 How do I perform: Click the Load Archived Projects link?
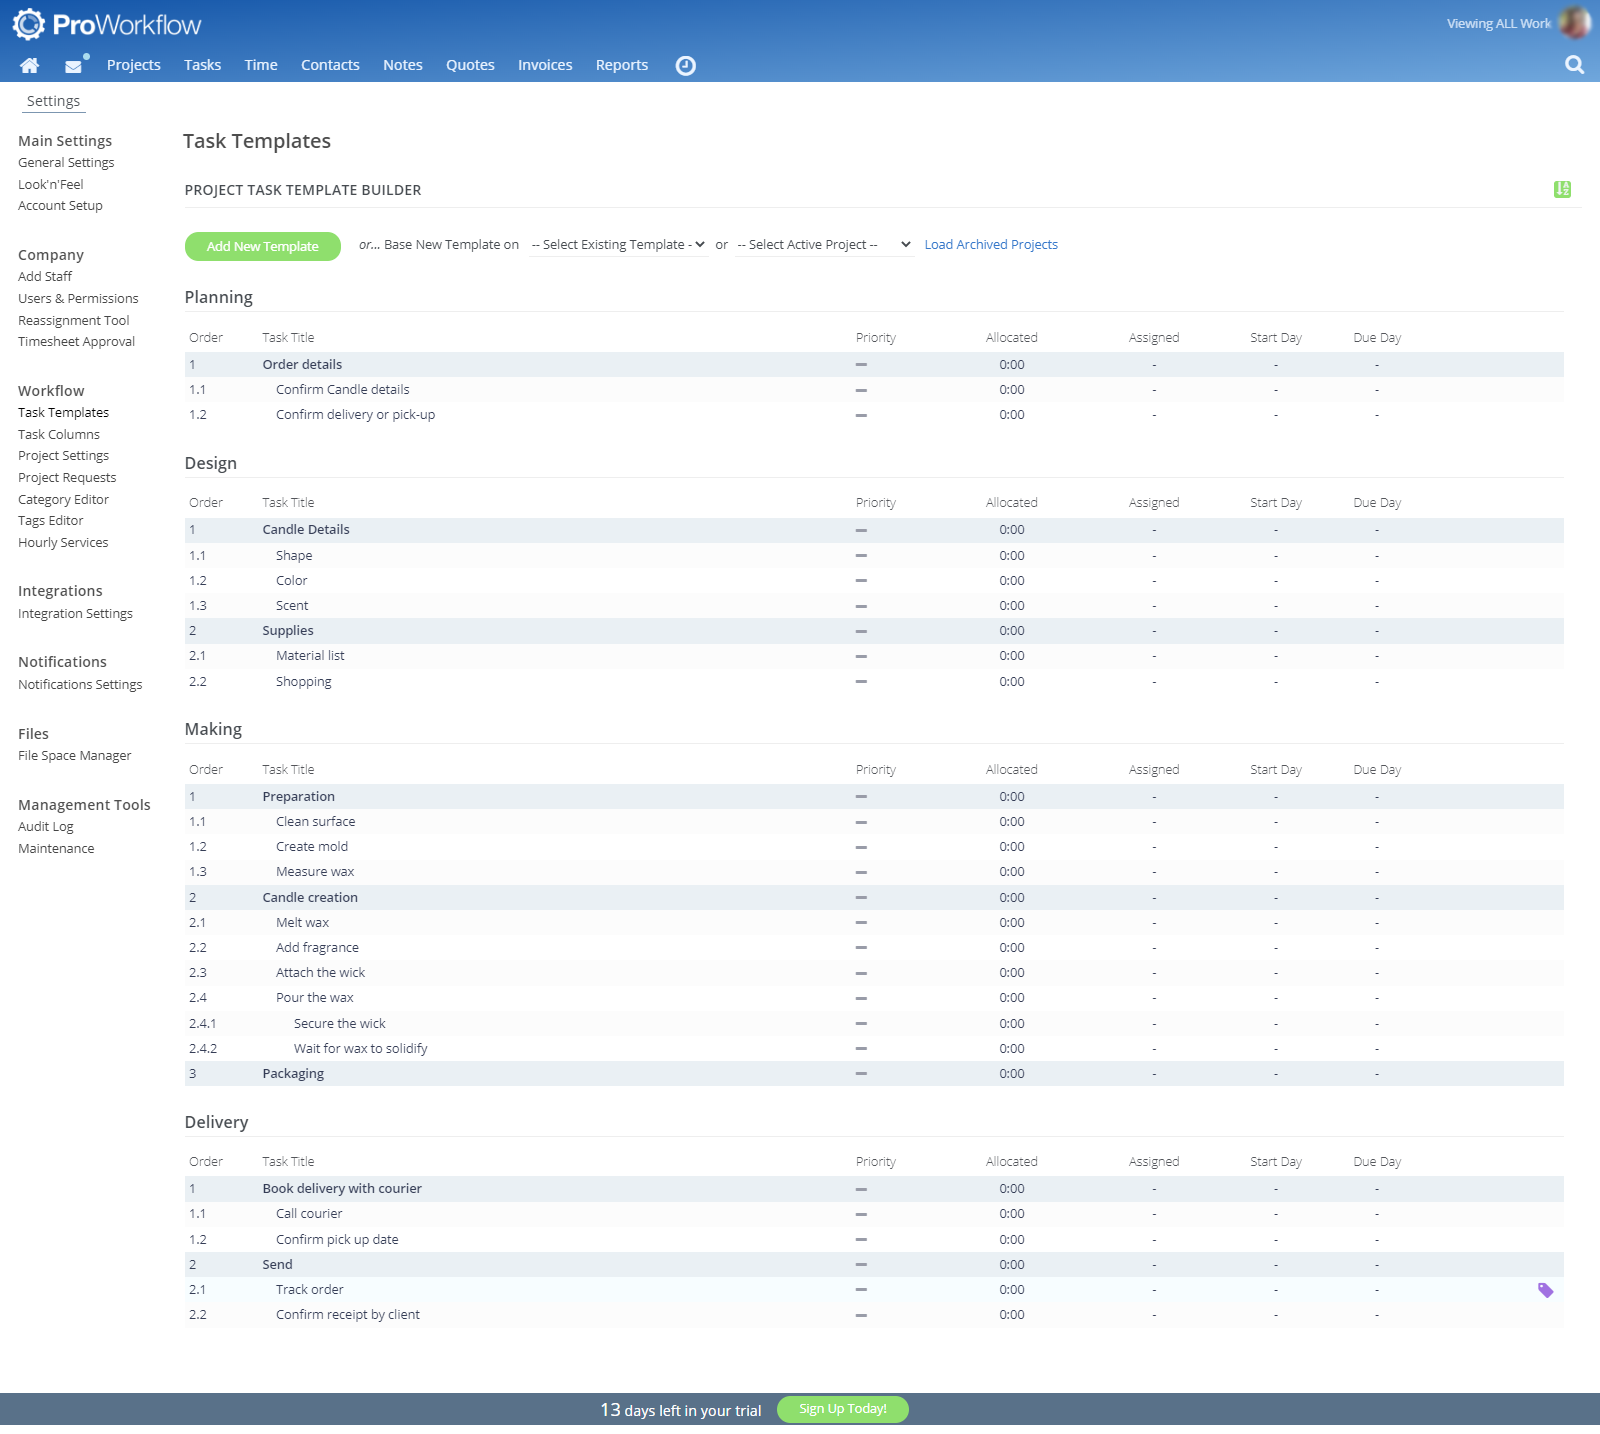[990, 245]
